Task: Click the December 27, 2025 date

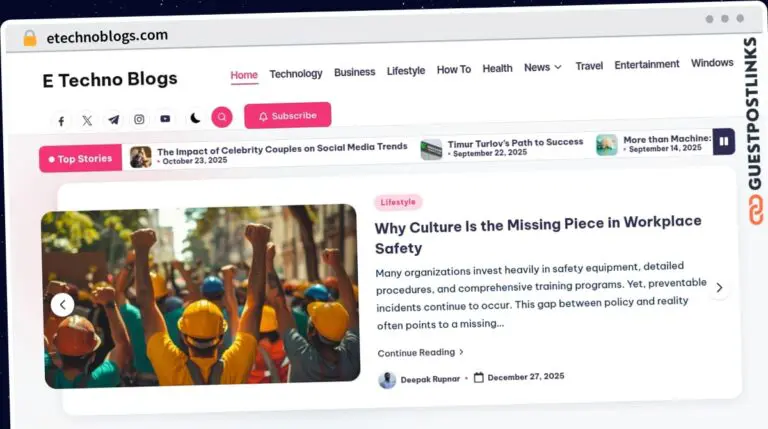Action: [x=526, y=377]
